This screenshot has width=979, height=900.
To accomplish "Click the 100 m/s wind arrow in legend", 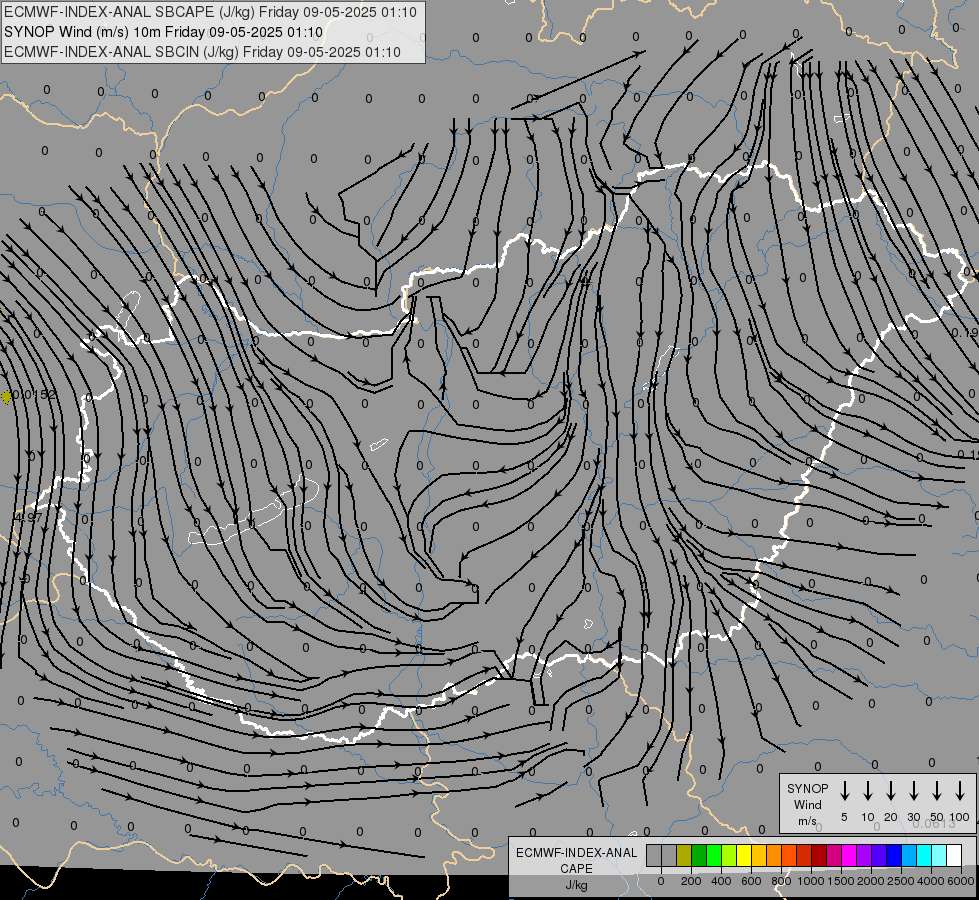I will pyautogui.click(x=960, y=791).
